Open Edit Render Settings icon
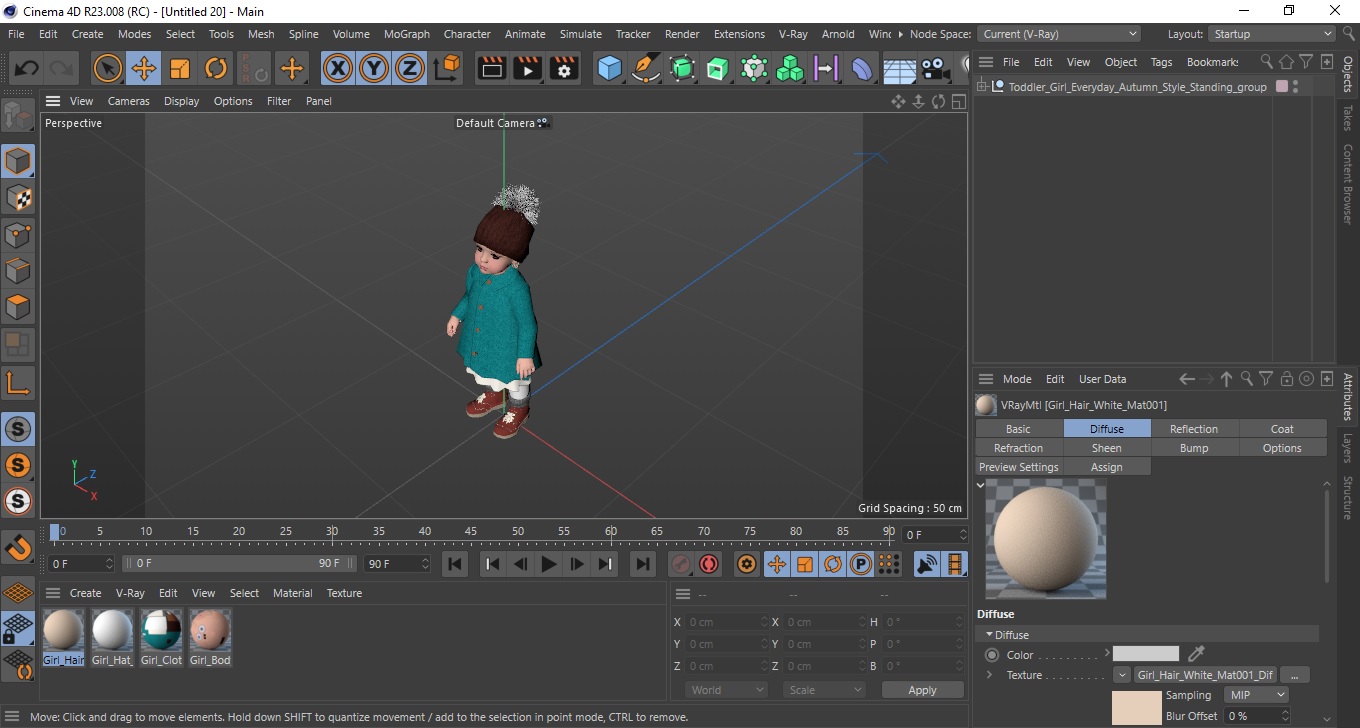This screenshot has height=728, width=1360. tap(564, 69)
